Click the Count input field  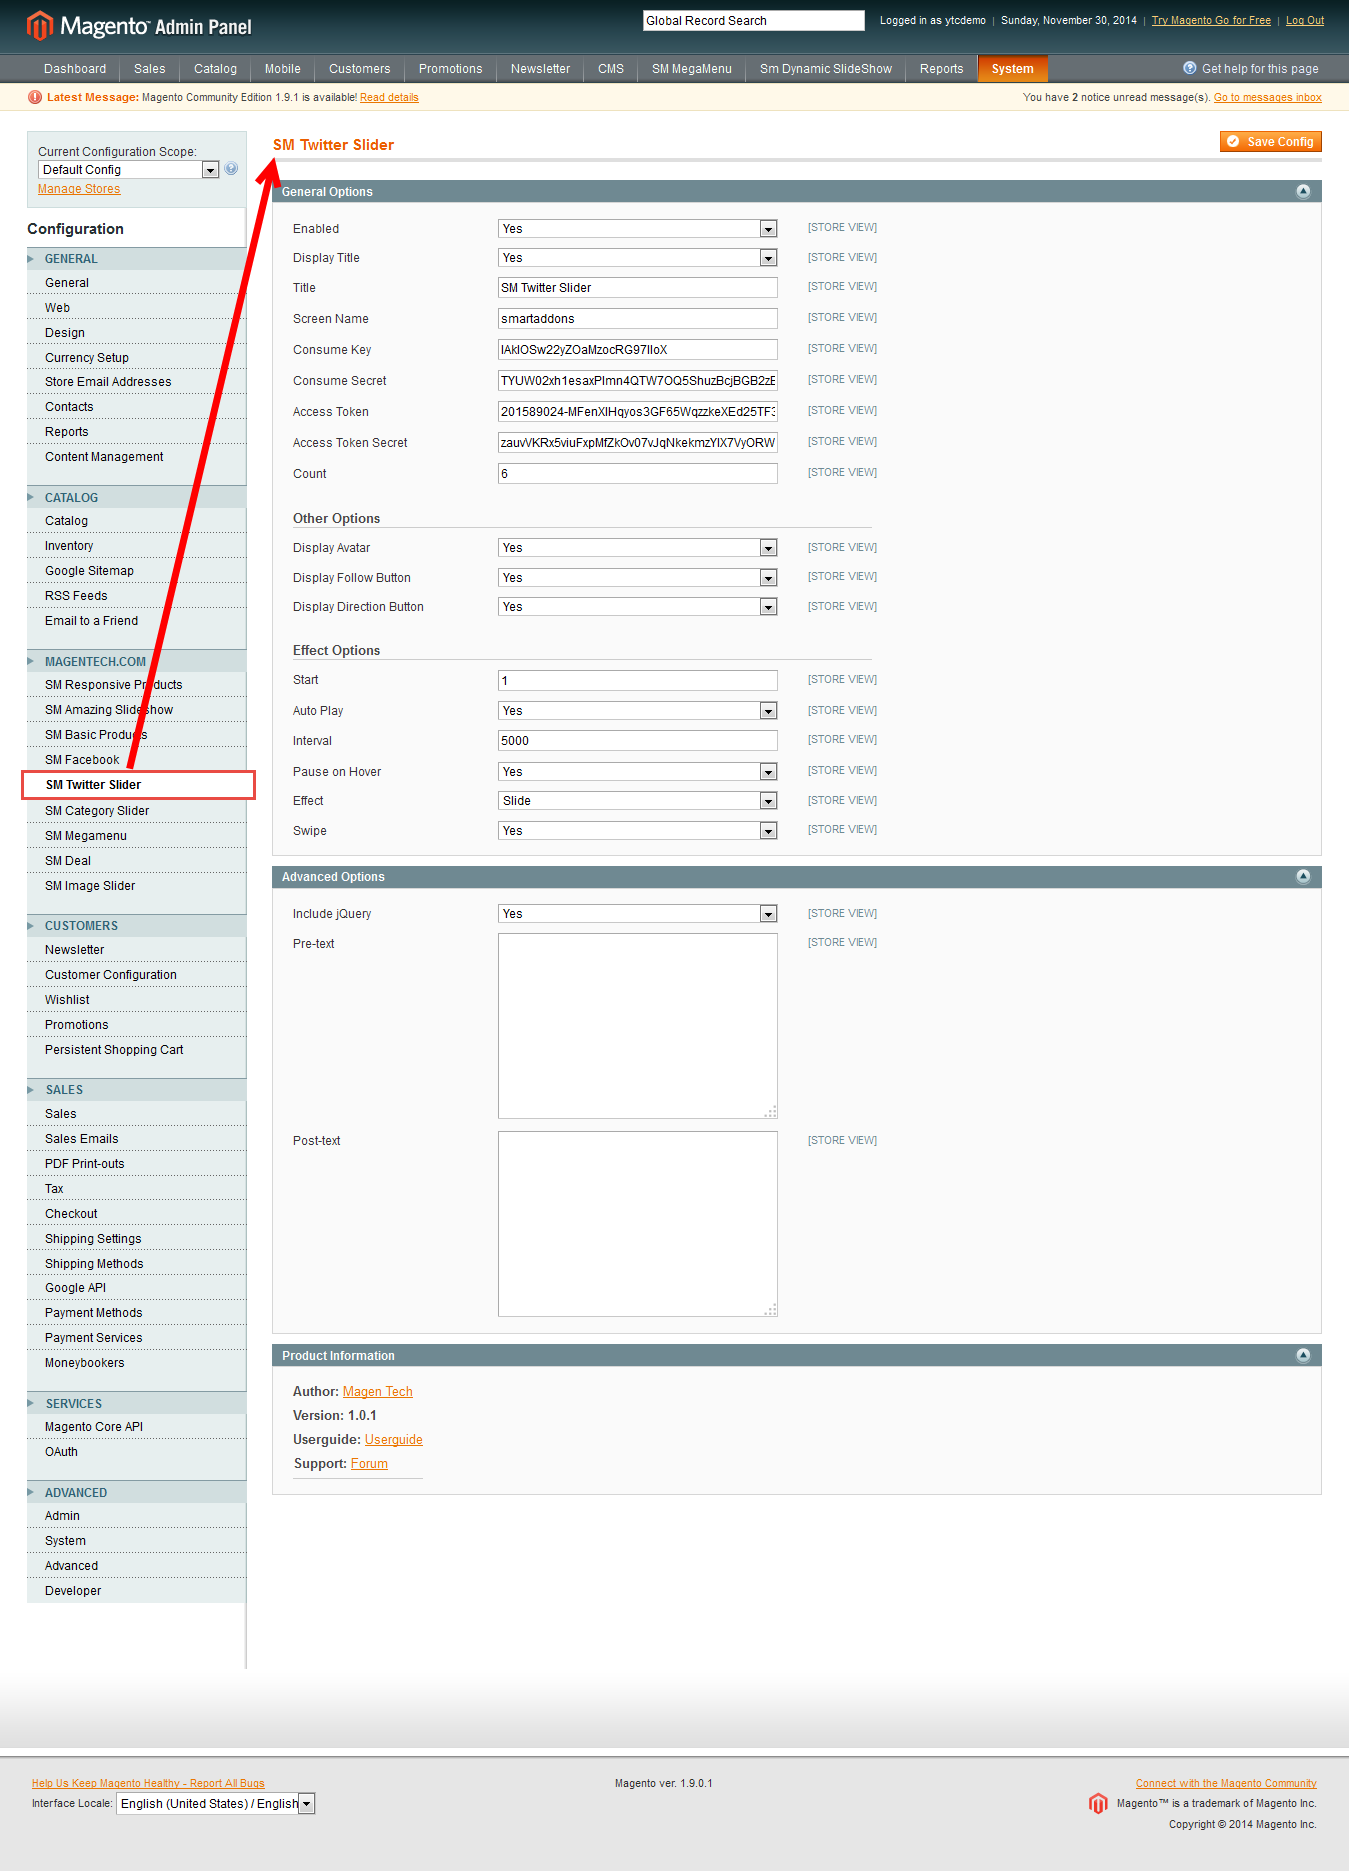tap(637, 474)
